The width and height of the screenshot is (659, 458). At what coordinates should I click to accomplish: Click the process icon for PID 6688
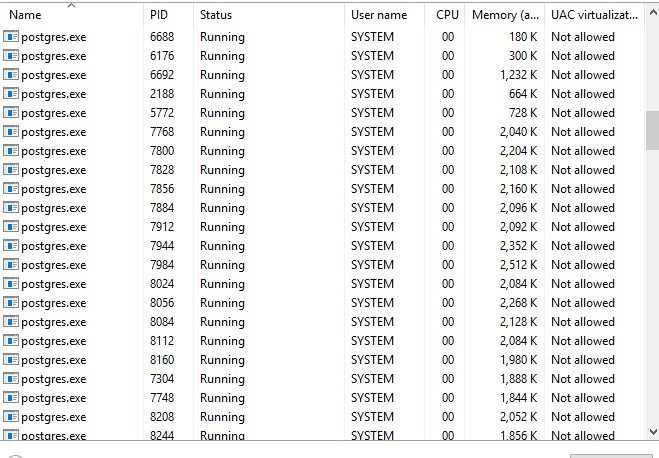click(11, 37)
